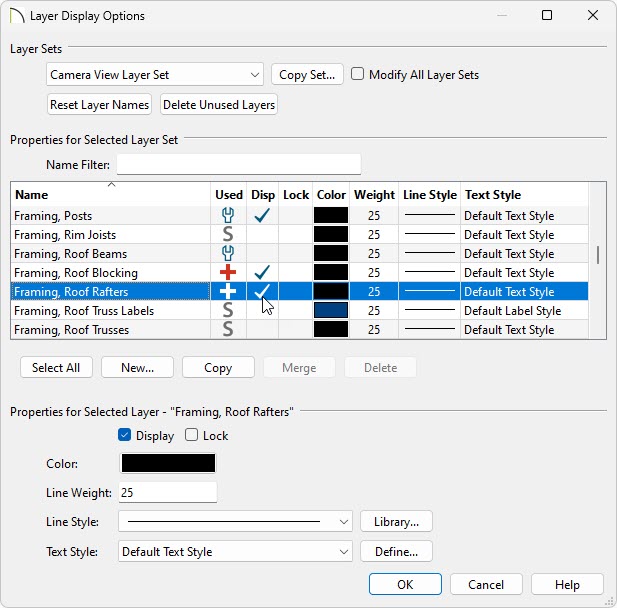Toggle display checkmark for Framing, Roof Blocking
Screen dimensions: 617x608
pos(262,272)
